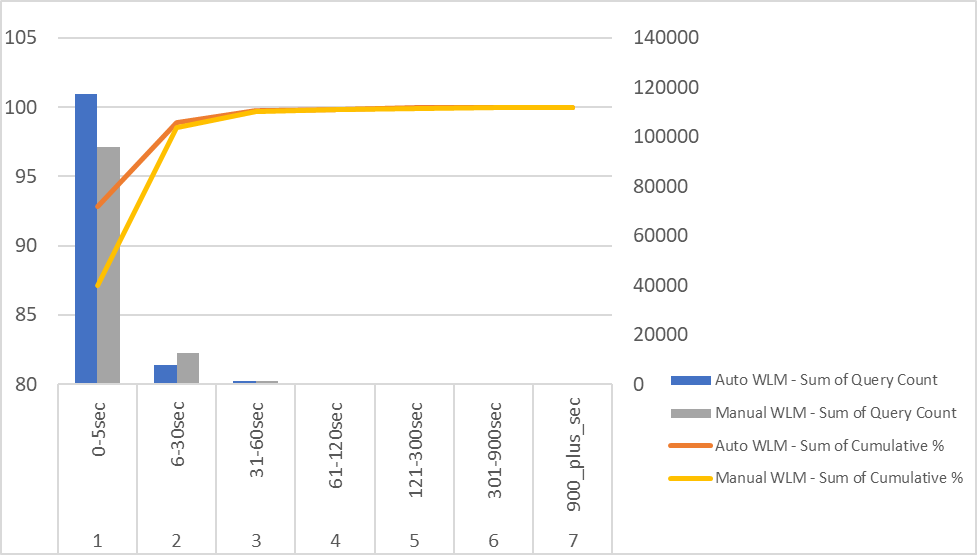Image resolution: width=977 pixels, height=555 pixels.
Task: Click the 80000 label on the secondary axis
Action: point(660,187)
